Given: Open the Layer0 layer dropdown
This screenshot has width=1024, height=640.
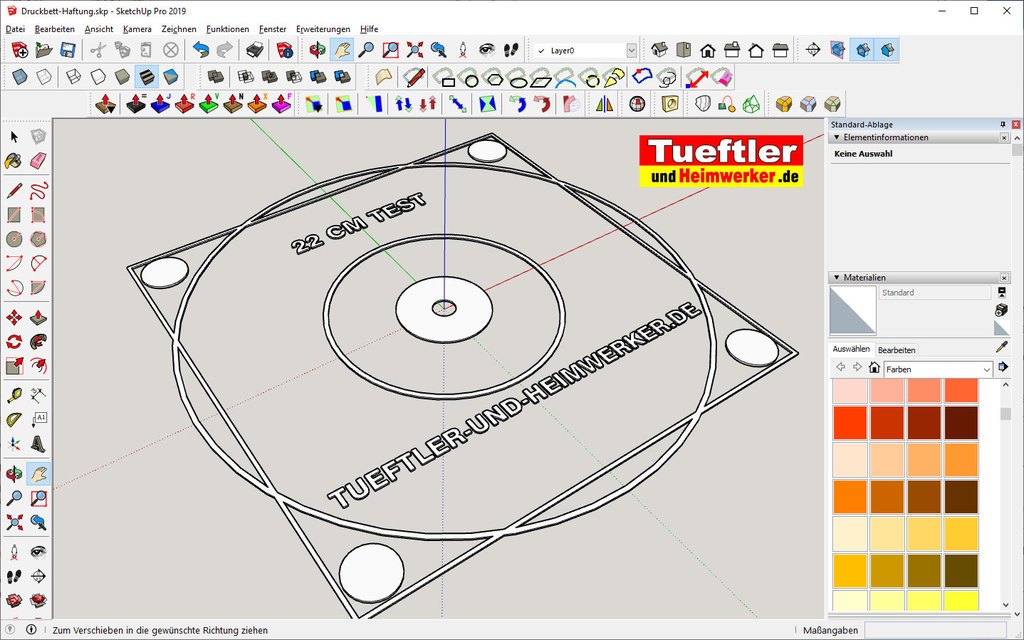Looking at the screenshot, I should [632, 50].
